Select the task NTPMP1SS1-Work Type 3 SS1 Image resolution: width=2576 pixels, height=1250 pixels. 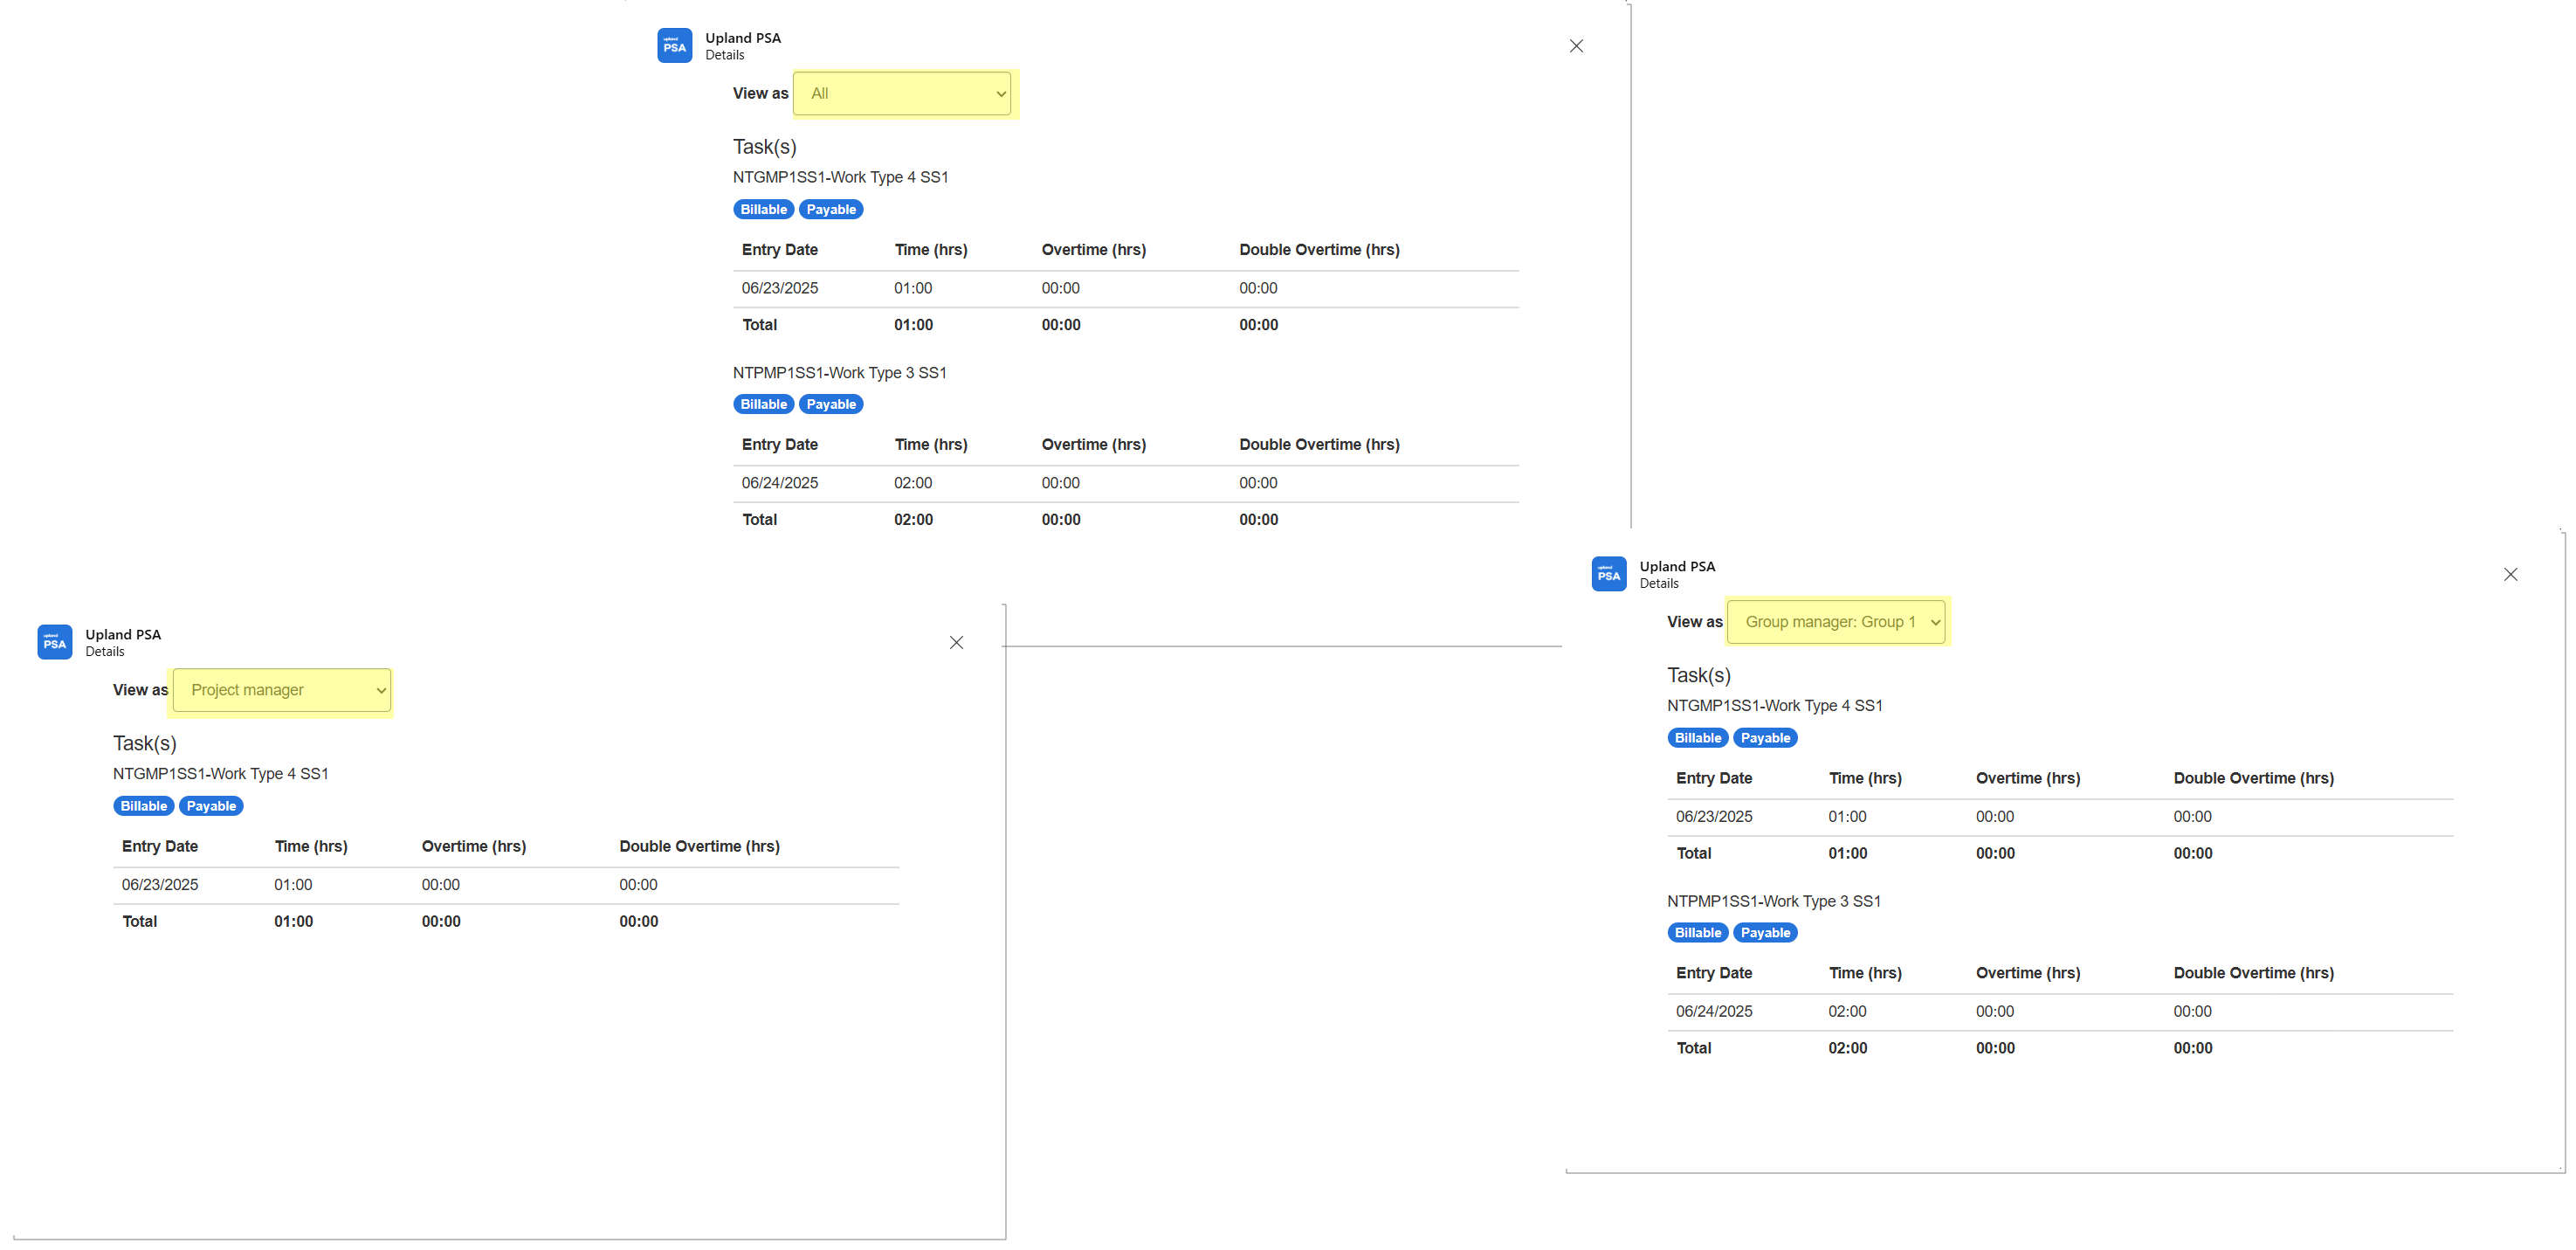pyautogui.click(x=840, y=372)
